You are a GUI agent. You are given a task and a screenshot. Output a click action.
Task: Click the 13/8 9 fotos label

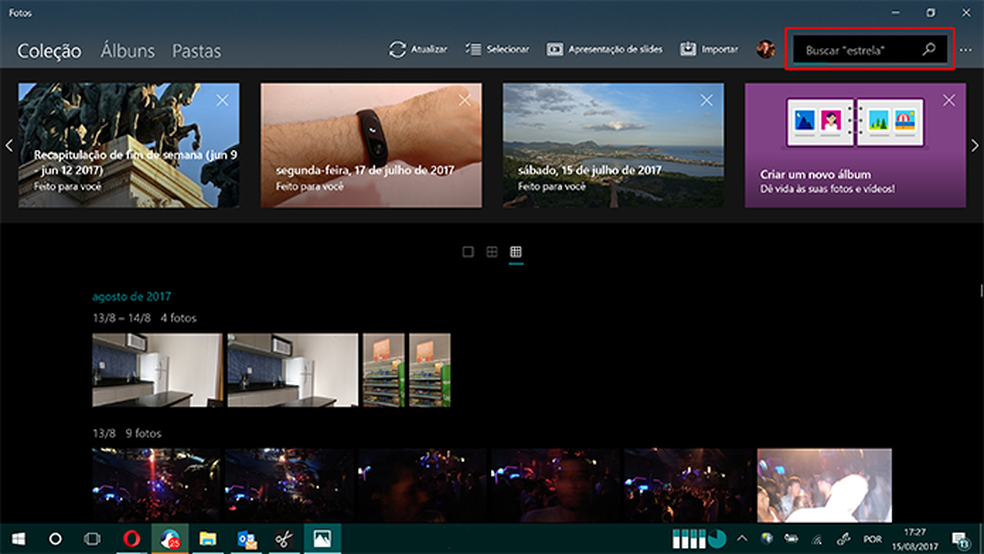coord(127,434)
